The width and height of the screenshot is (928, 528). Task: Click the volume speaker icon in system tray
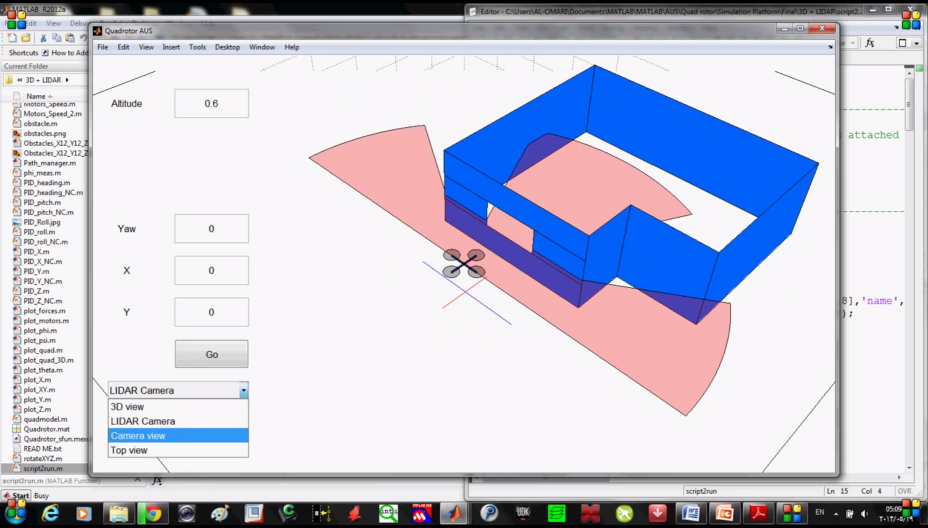tap(865, 514)
